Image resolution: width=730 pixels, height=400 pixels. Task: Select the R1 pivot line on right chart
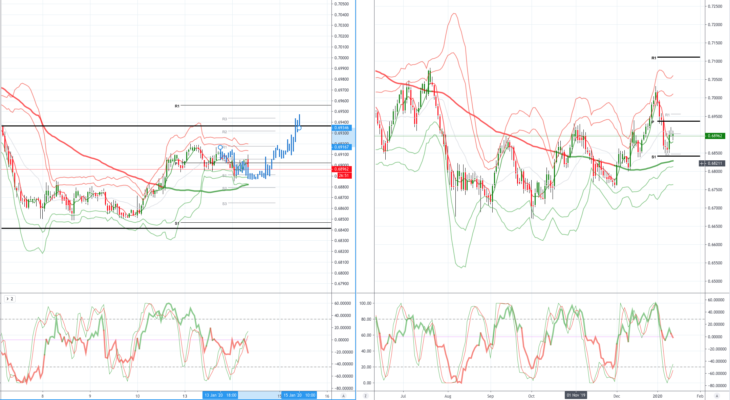[679, 57]
